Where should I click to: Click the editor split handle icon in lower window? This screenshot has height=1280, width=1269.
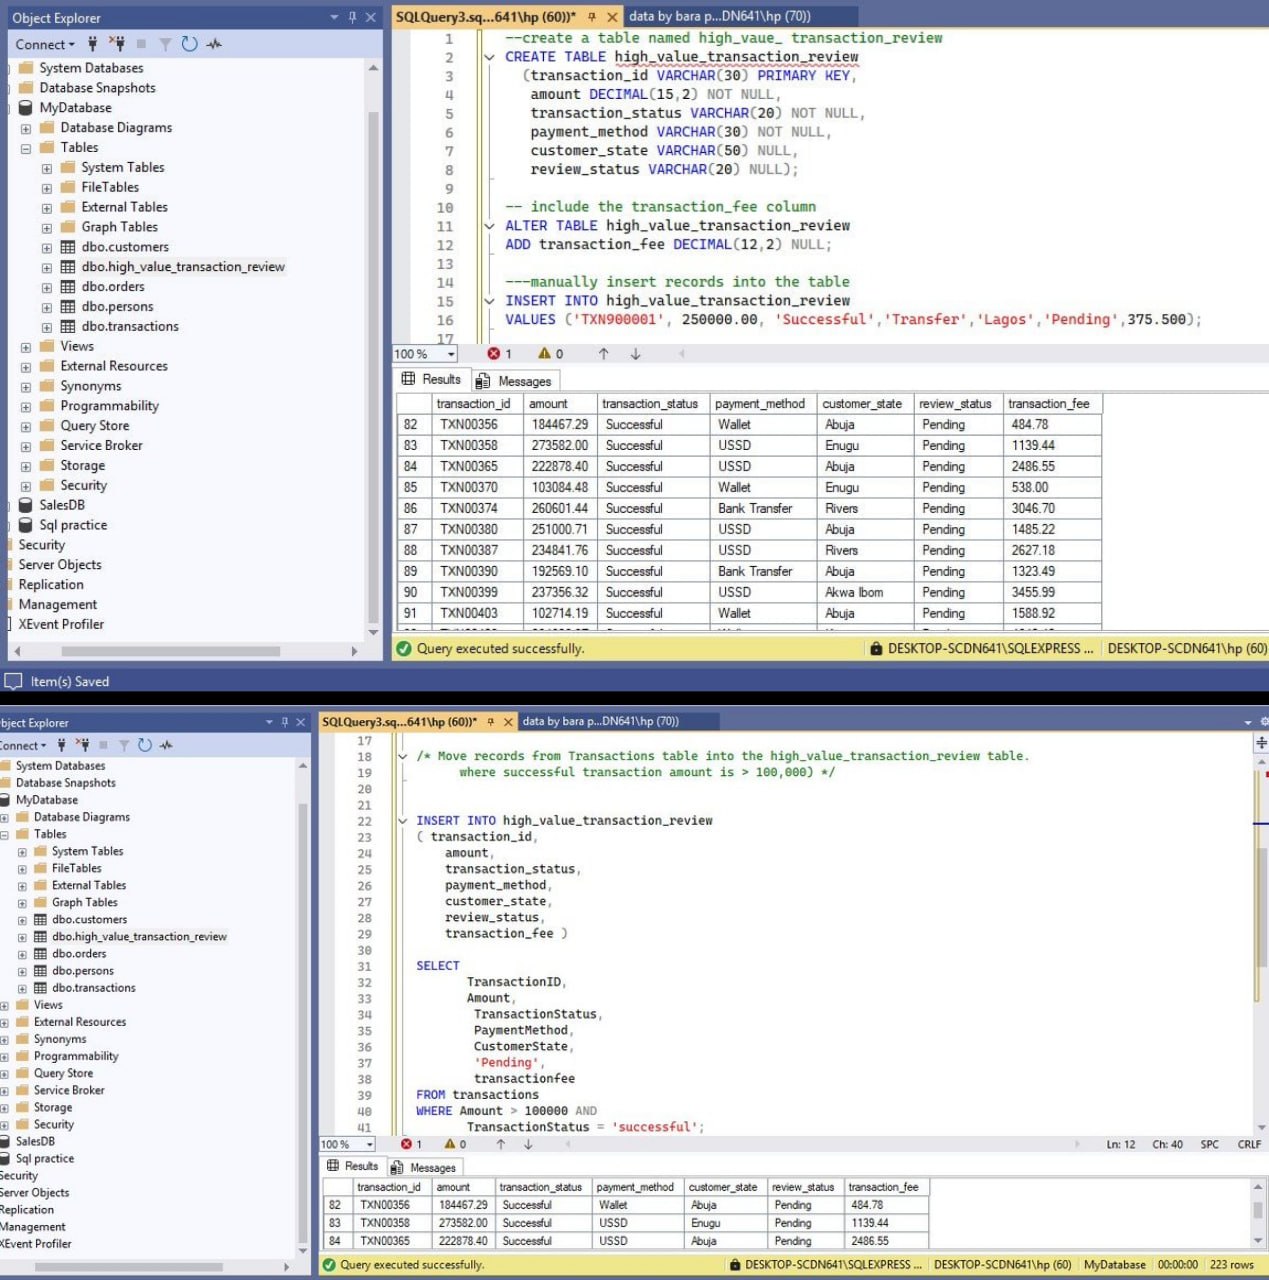click(x=1261, y=743)
